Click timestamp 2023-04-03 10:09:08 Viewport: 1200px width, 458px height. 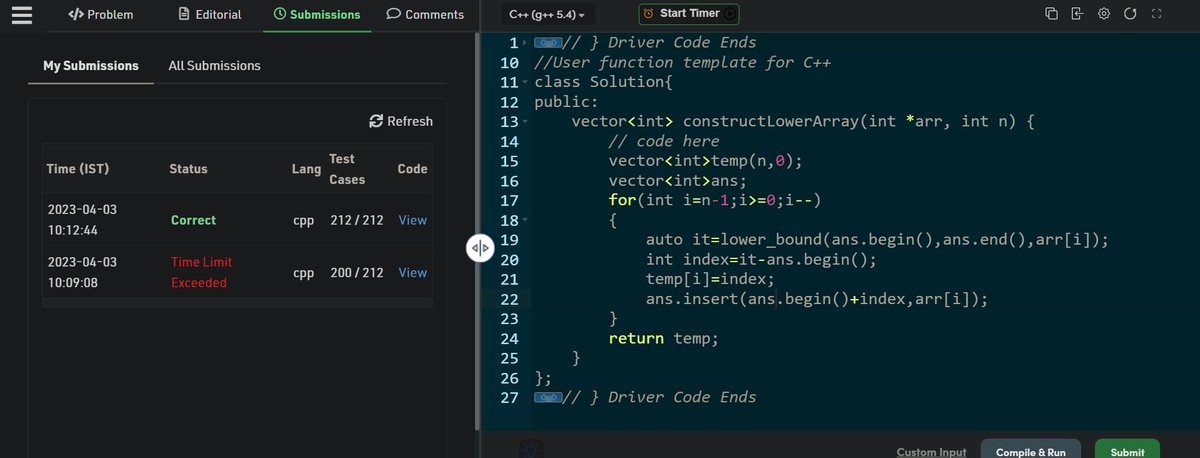coord(82,272)
